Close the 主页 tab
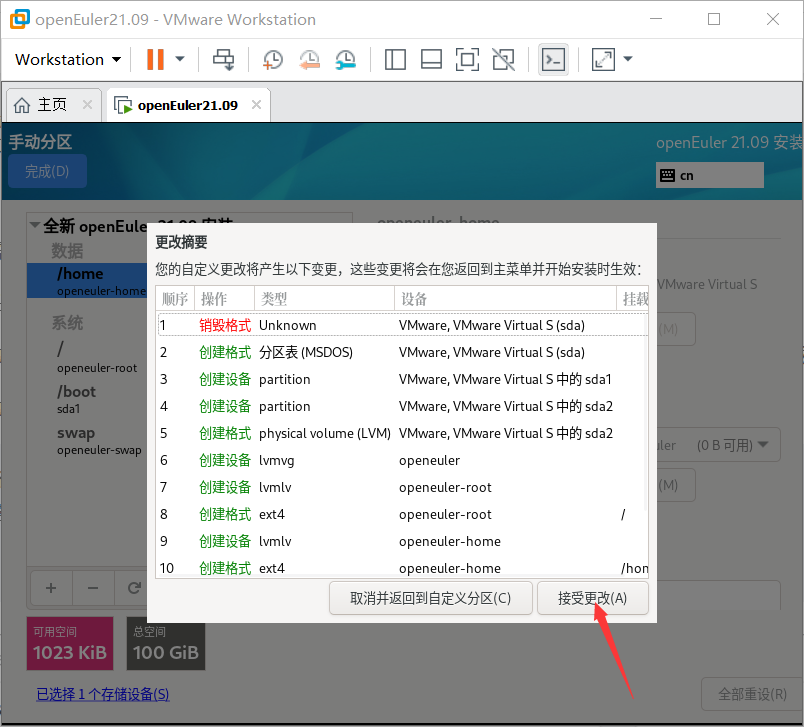Viewport: 804px width, 727px height. (x=88, y=105)
